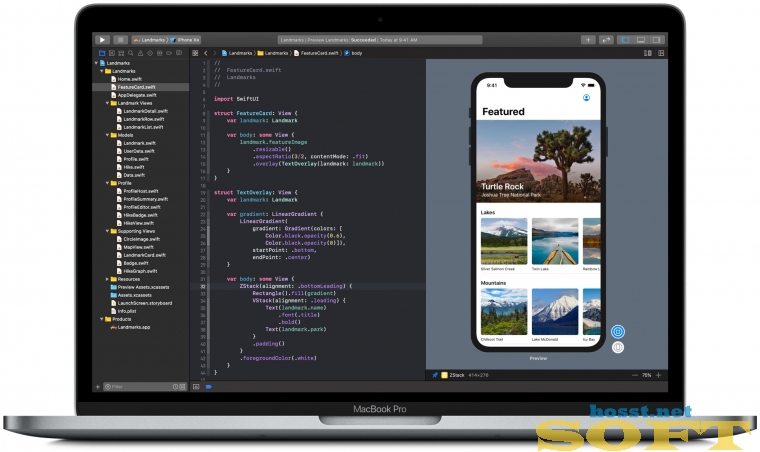Click the preview on device button
Image resolution: width=760 pixels, height=452 pixels.
[x=618, y=347]
